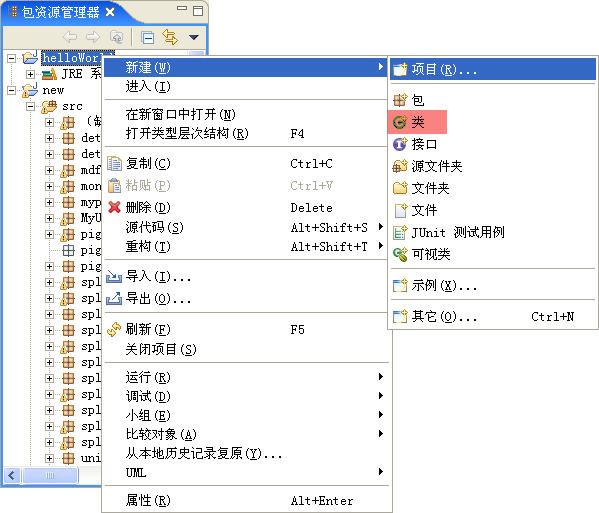Open the 小组(E) submenu
The image size is (599, 513).
[x=246, y=415]
